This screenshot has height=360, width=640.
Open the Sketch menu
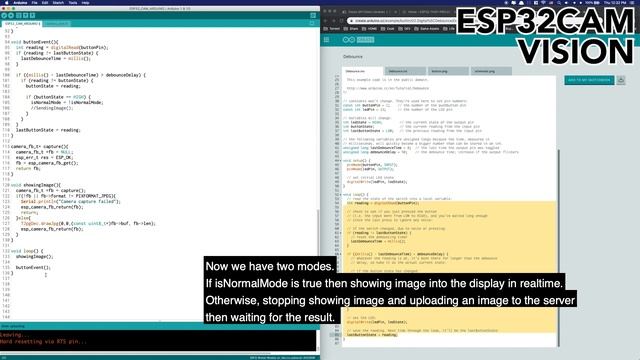(x=58, y=2)
